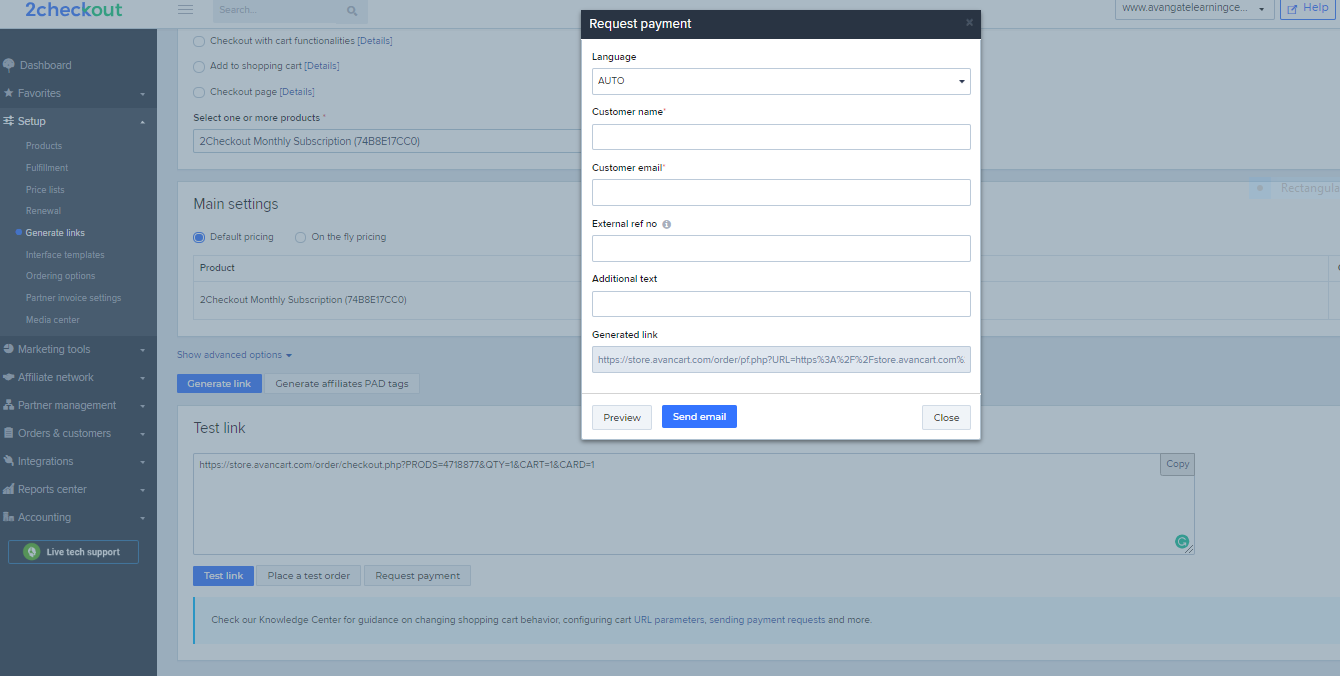Screen dimensions: 1340x676
Task: Expand the Accounting chevron
Action: pyautogui.click(x=142, y=518)
